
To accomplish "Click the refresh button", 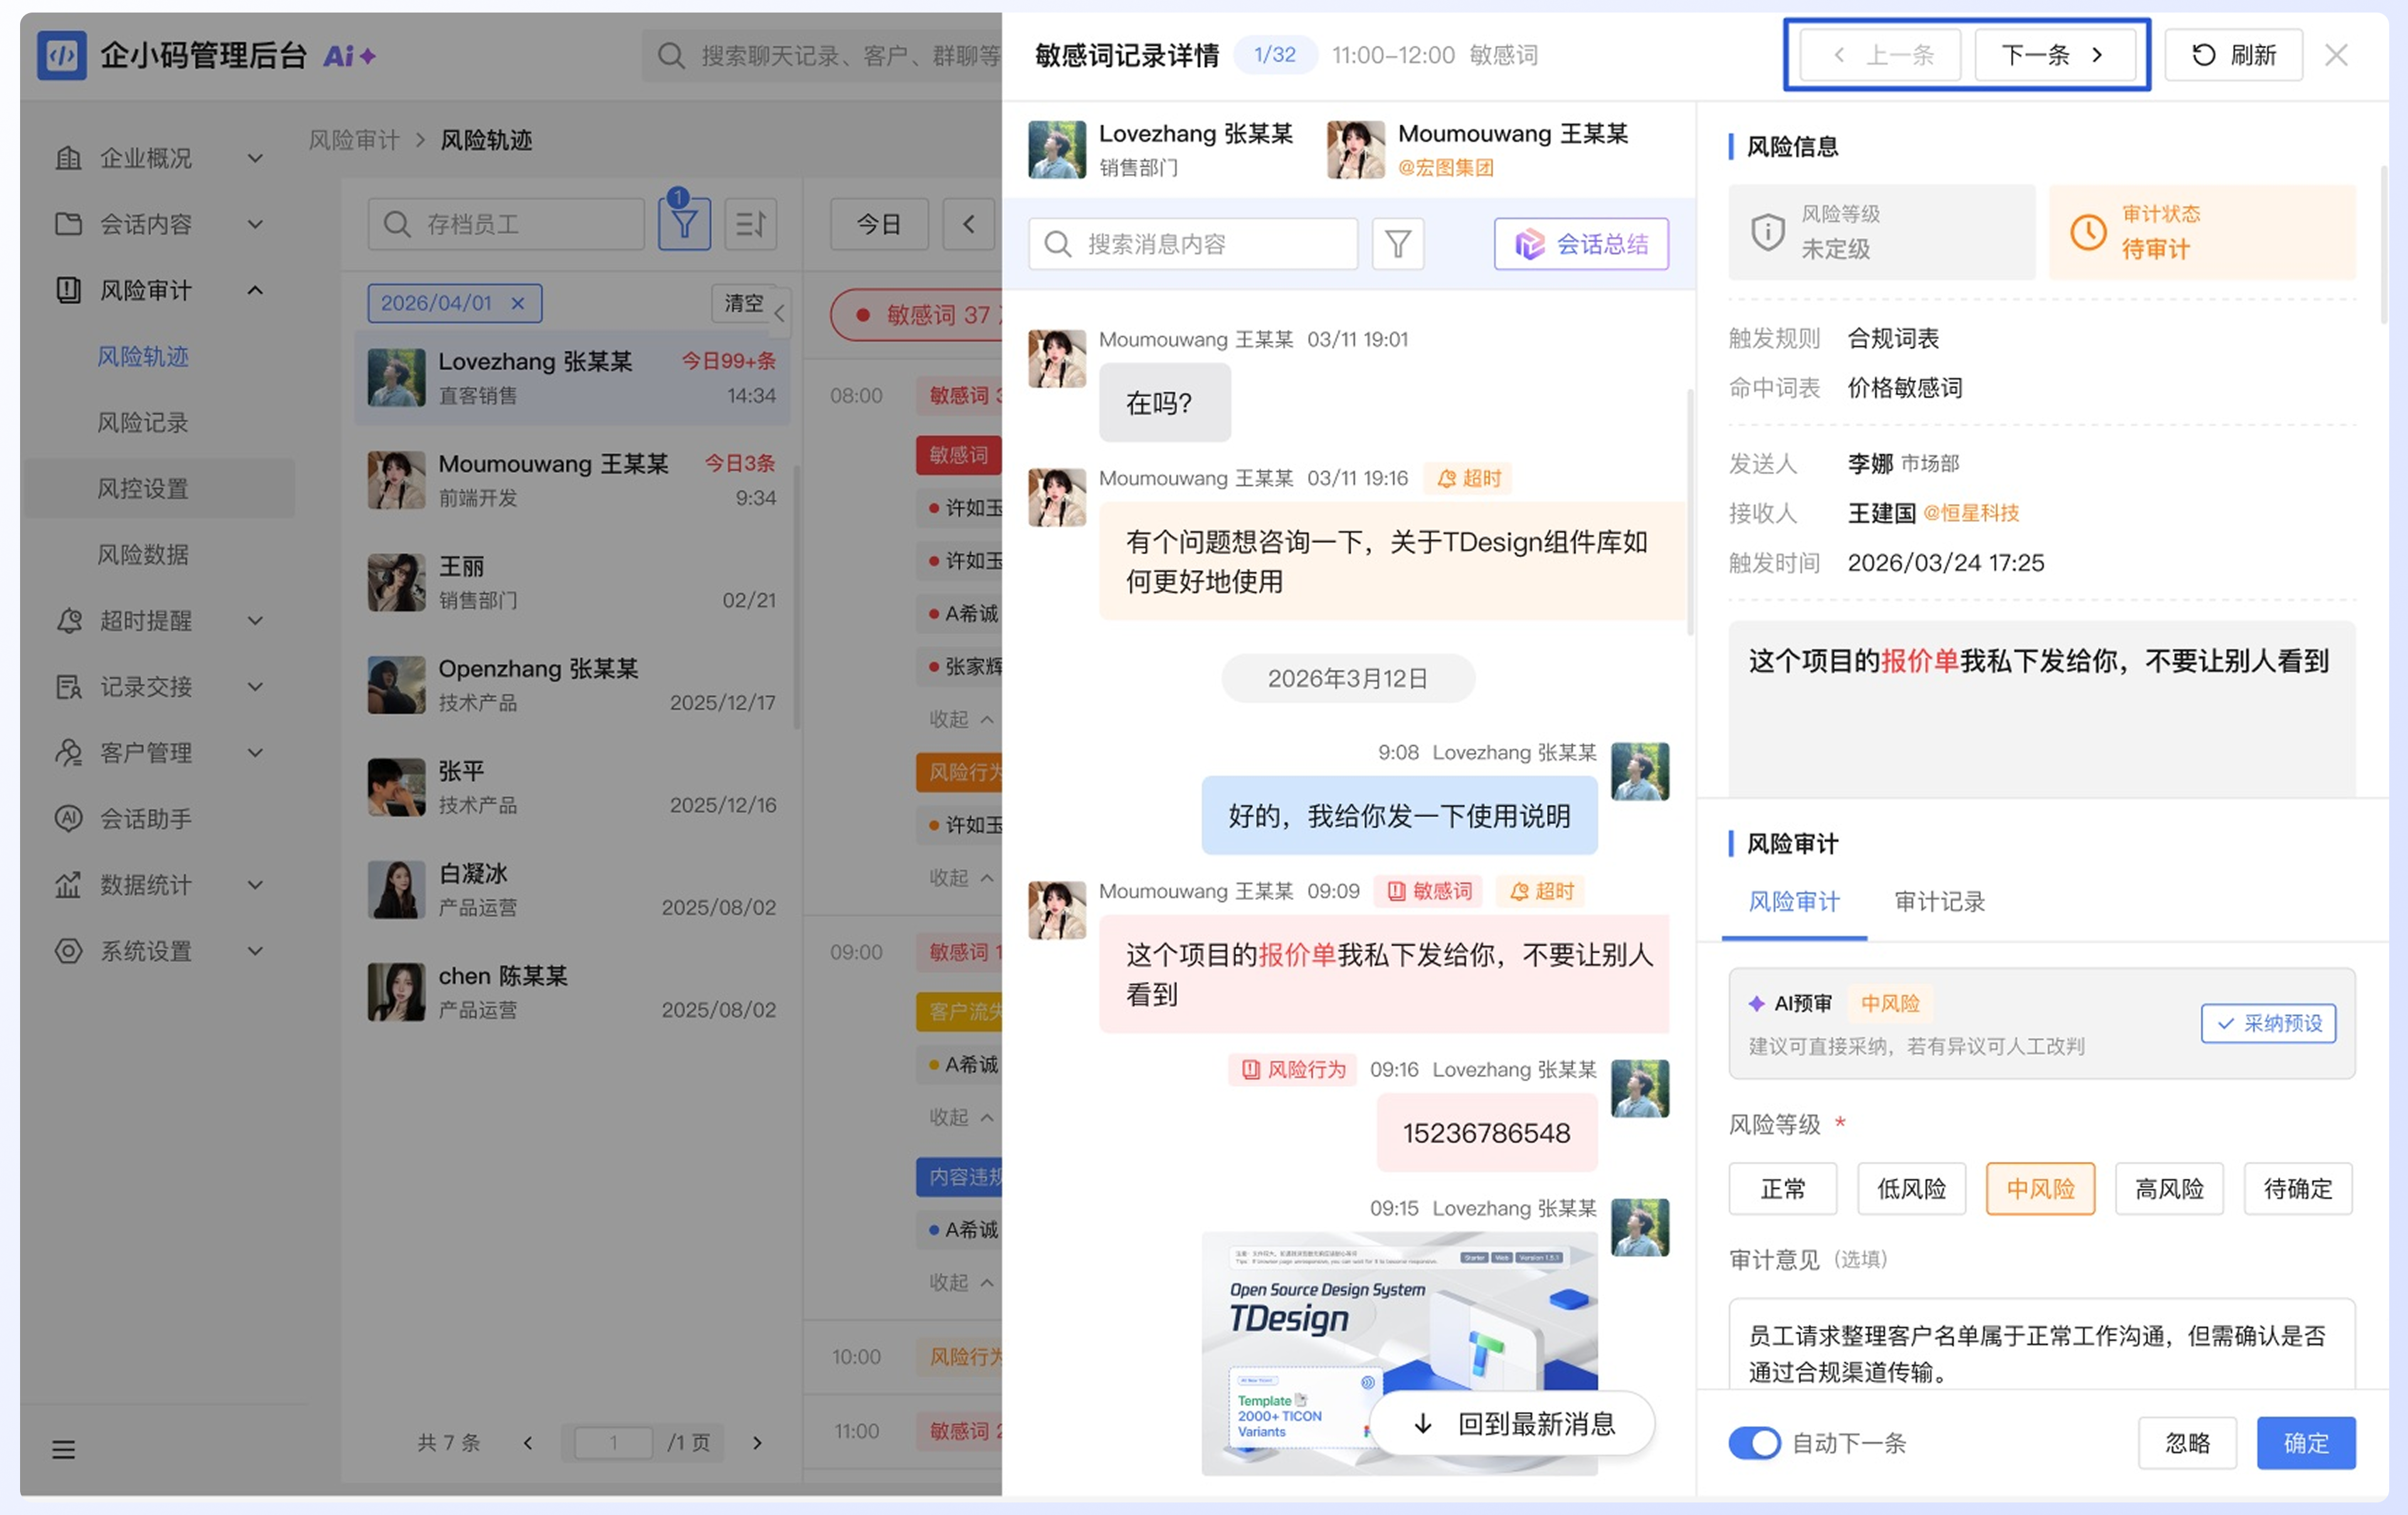I will [x=2233, y=55].
